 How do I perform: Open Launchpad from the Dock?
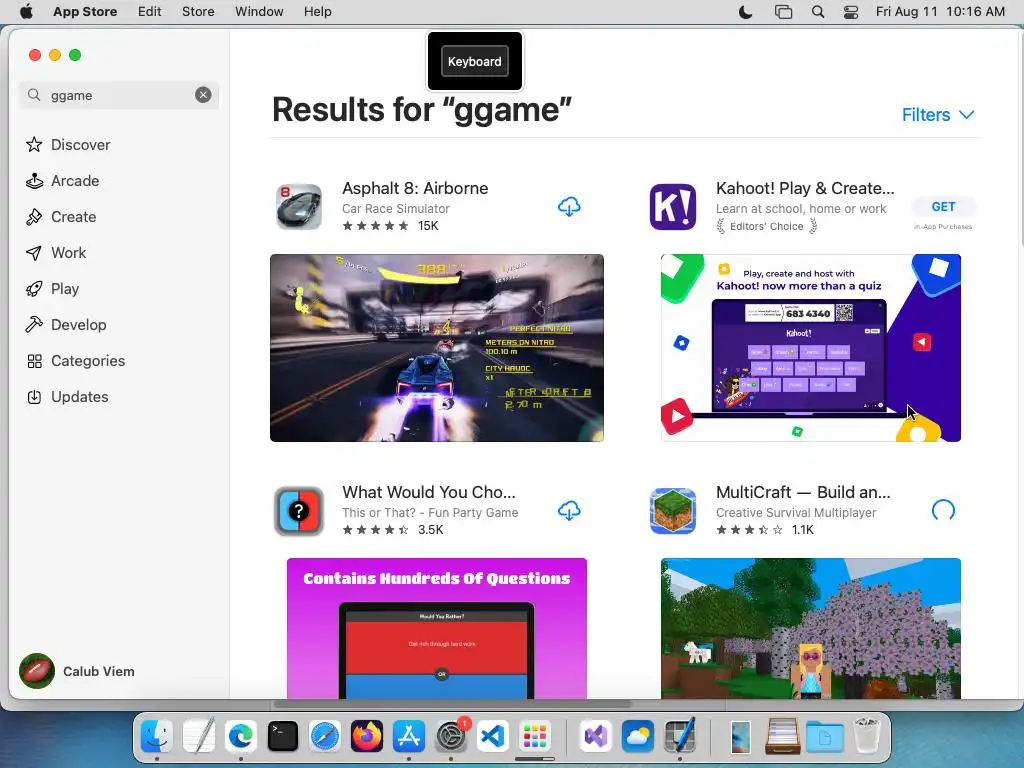coord(535,737)
